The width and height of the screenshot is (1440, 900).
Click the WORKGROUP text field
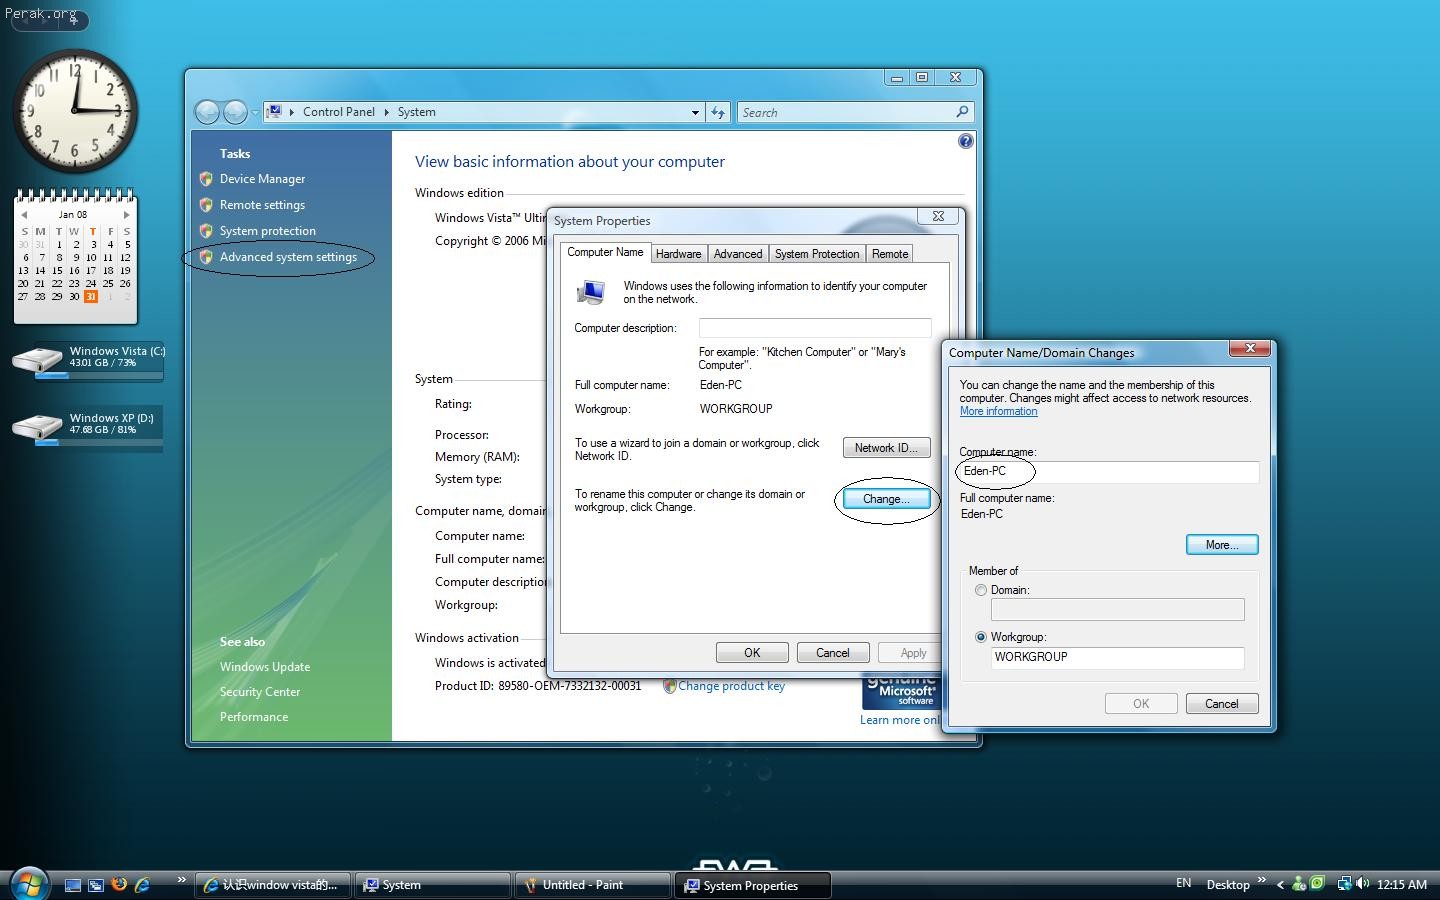[x=1118, y=657]
